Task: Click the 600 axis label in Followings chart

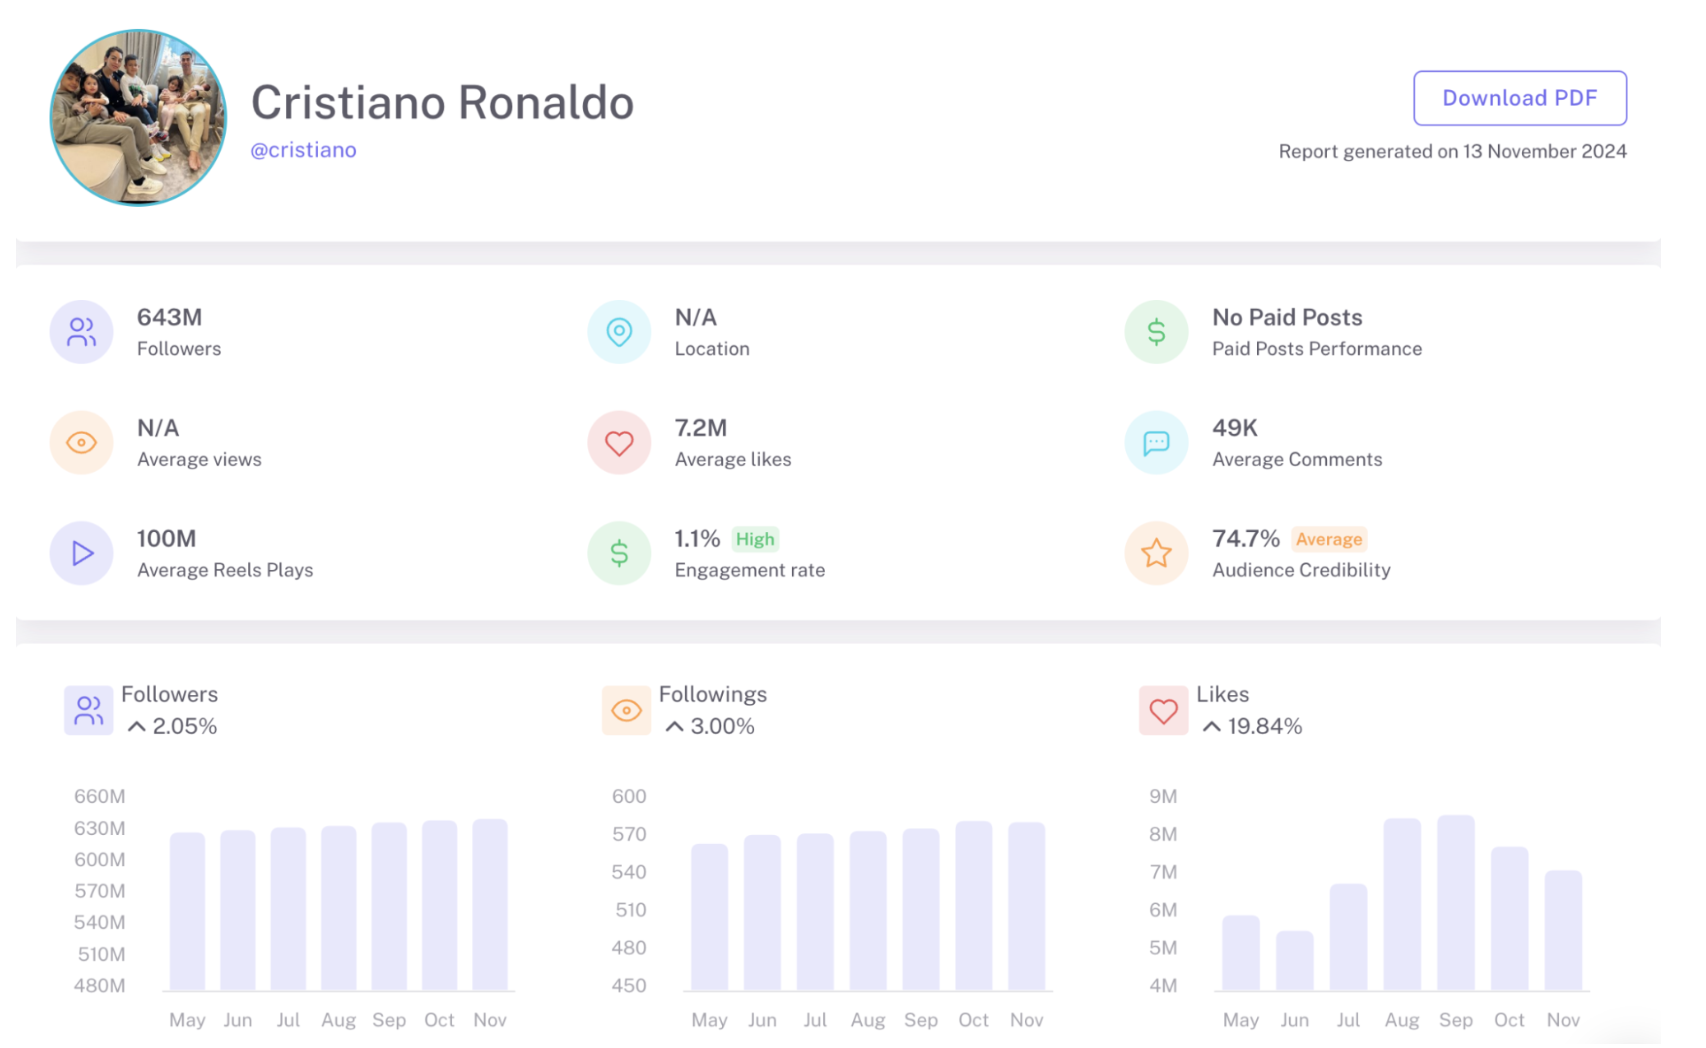Action: tap(629, 797)
